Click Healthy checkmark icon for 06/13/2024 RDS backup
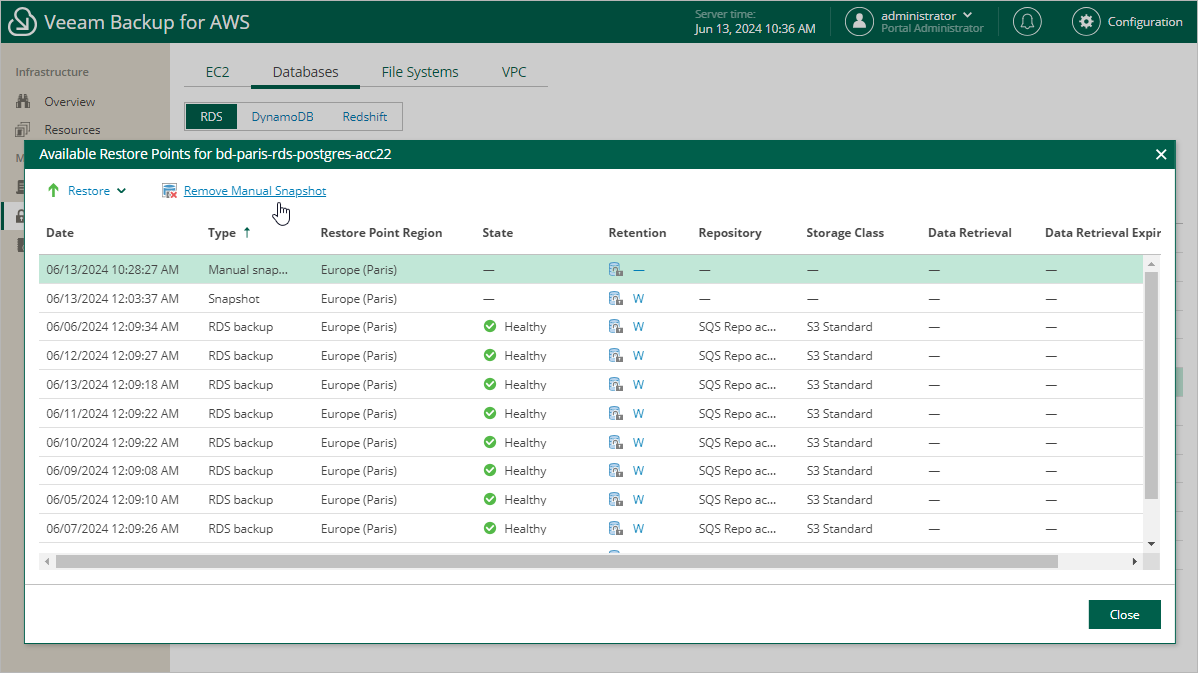1198x673 pixels. tap(490, 384)
